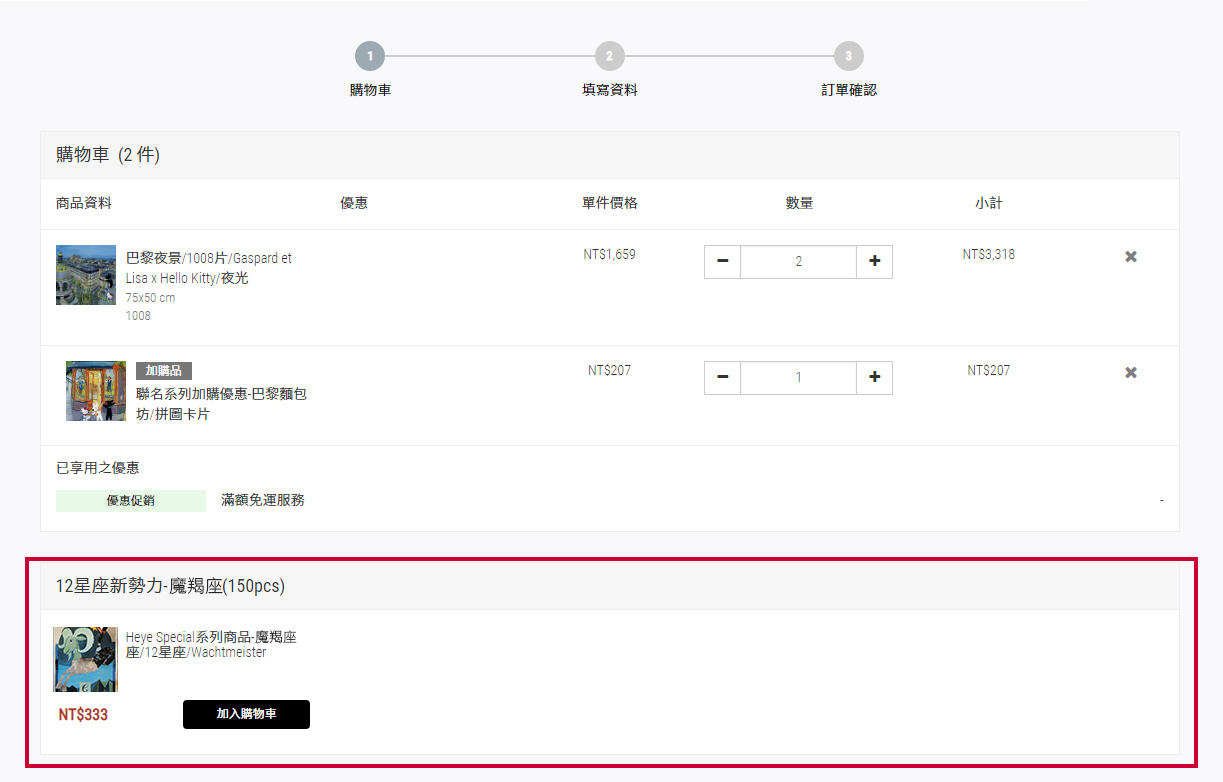Increase quantity of 巴黎夜景 puzzle
The image size is (1223, 782).
click(874, 262)
